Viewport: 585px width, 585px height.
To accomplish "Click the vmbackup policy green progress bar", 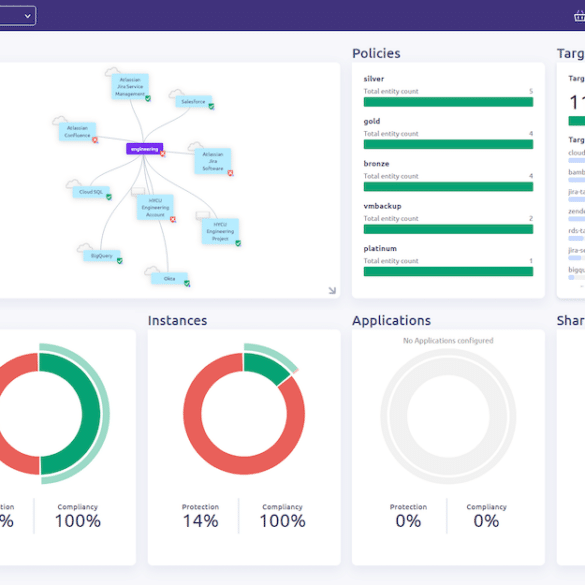I will [x=448, y=229].
